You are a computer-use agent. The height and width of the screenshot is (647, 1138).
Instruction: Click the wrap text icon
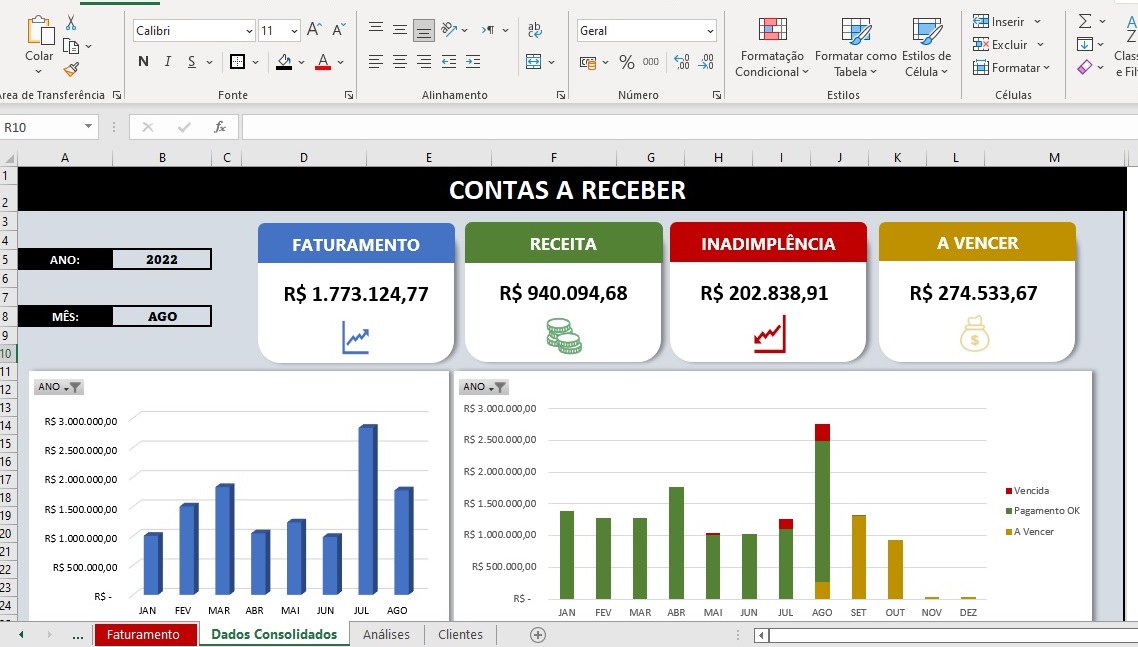point(535,30)
